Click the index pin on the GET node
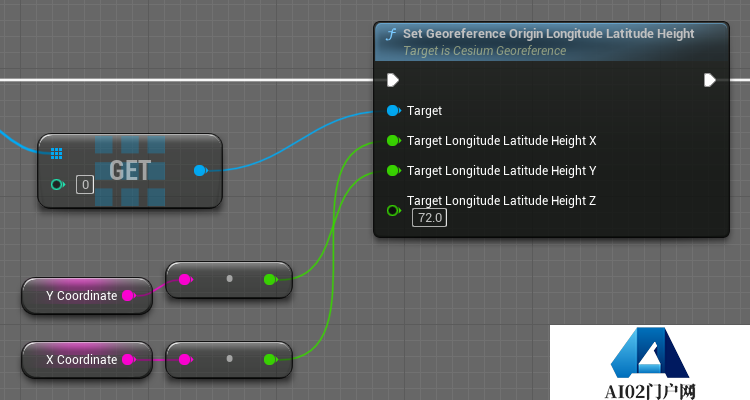The width and height of the screenshot is (750, 400). (x=57, y=184)
